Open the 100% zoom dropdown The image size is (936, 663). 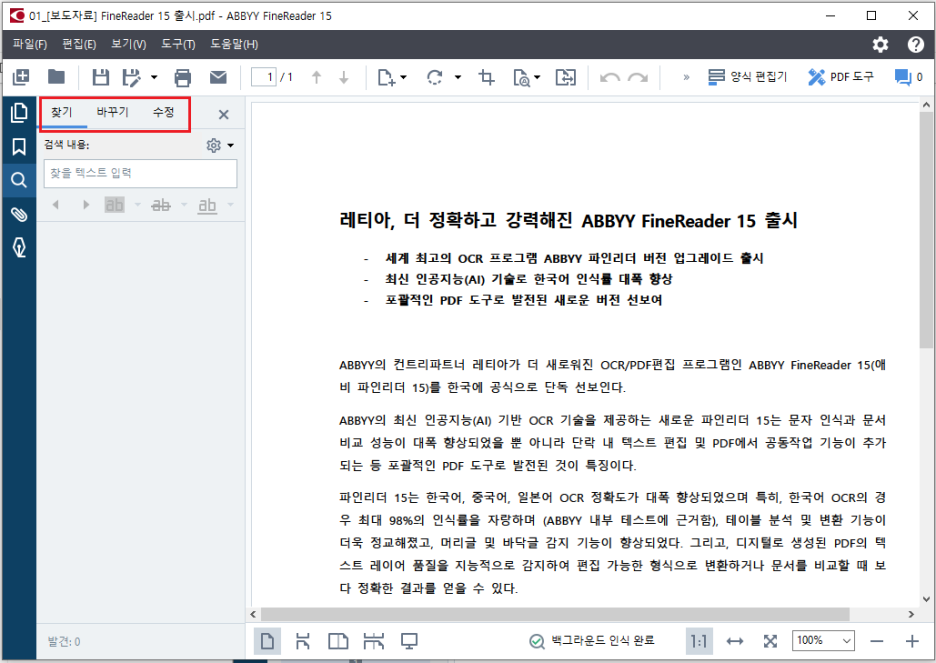pos(823,641)
